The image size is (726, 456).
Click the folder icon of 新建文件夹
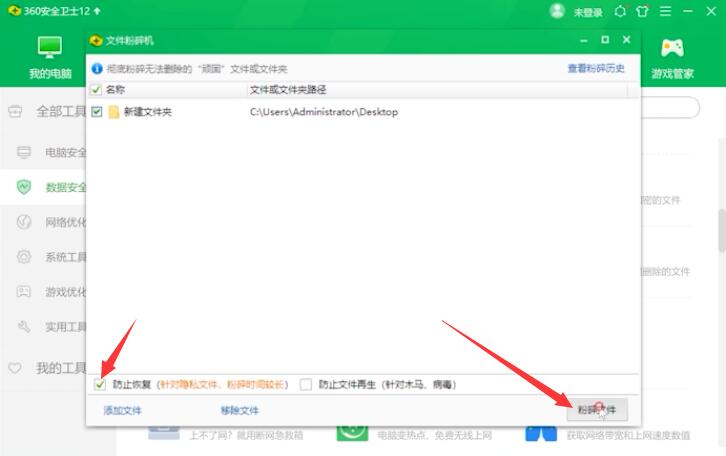[x=114, y=112]
